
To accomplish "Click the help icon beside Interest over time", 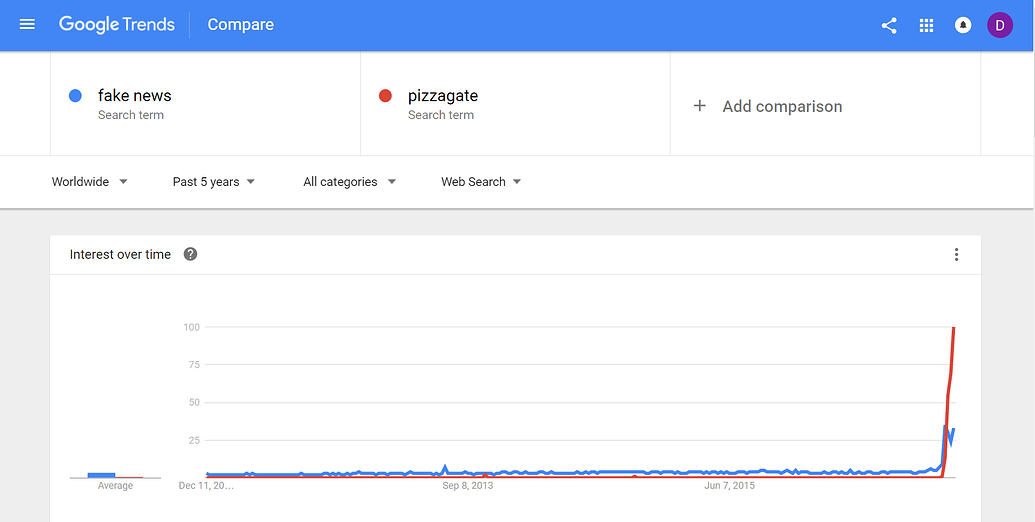I will click(190, 254).
